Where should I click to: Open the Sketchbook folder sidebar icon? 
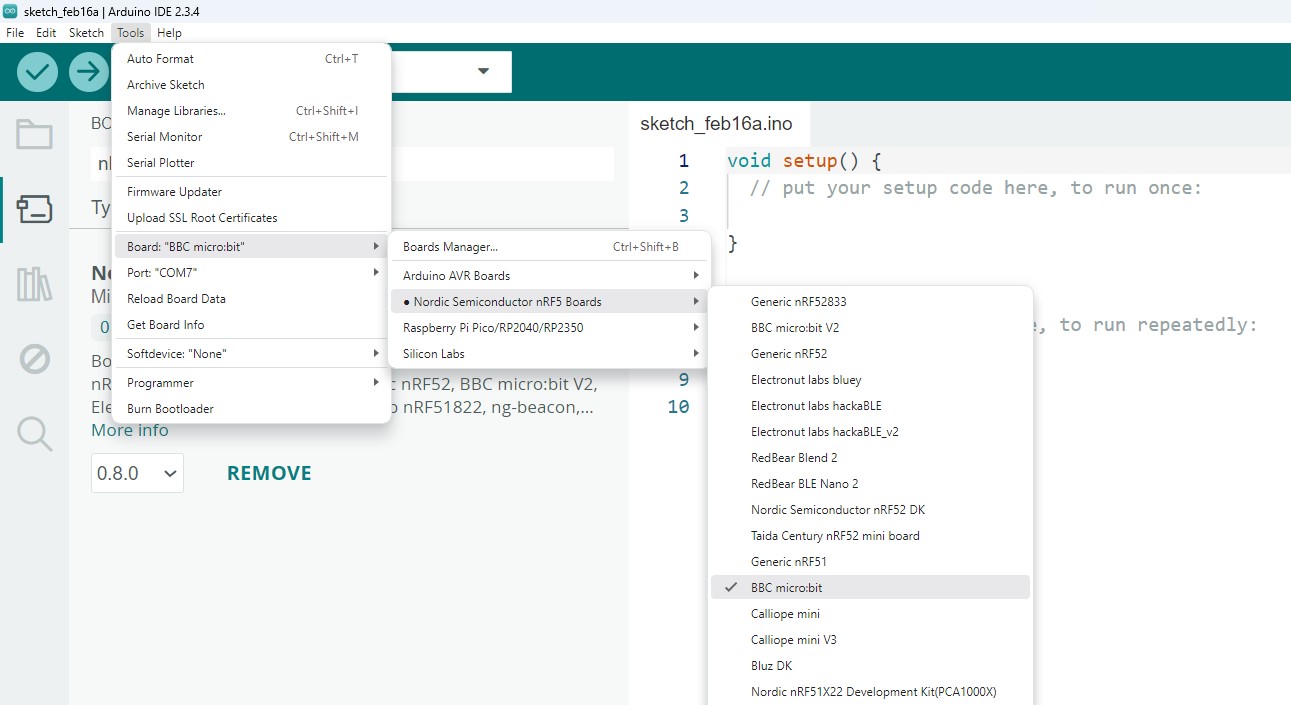tap(34, 134)
